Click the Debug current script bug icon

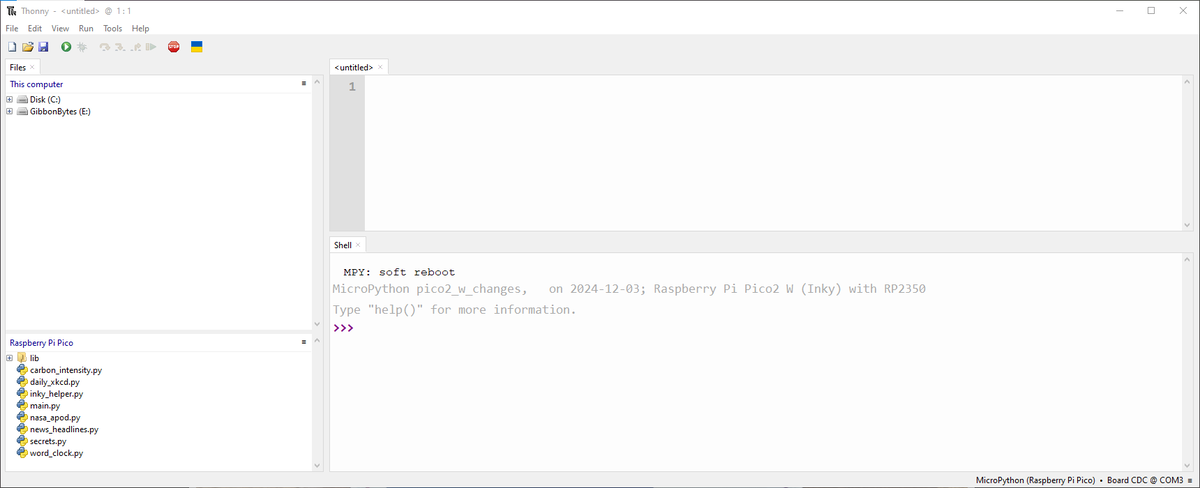[x=82, y=47]
